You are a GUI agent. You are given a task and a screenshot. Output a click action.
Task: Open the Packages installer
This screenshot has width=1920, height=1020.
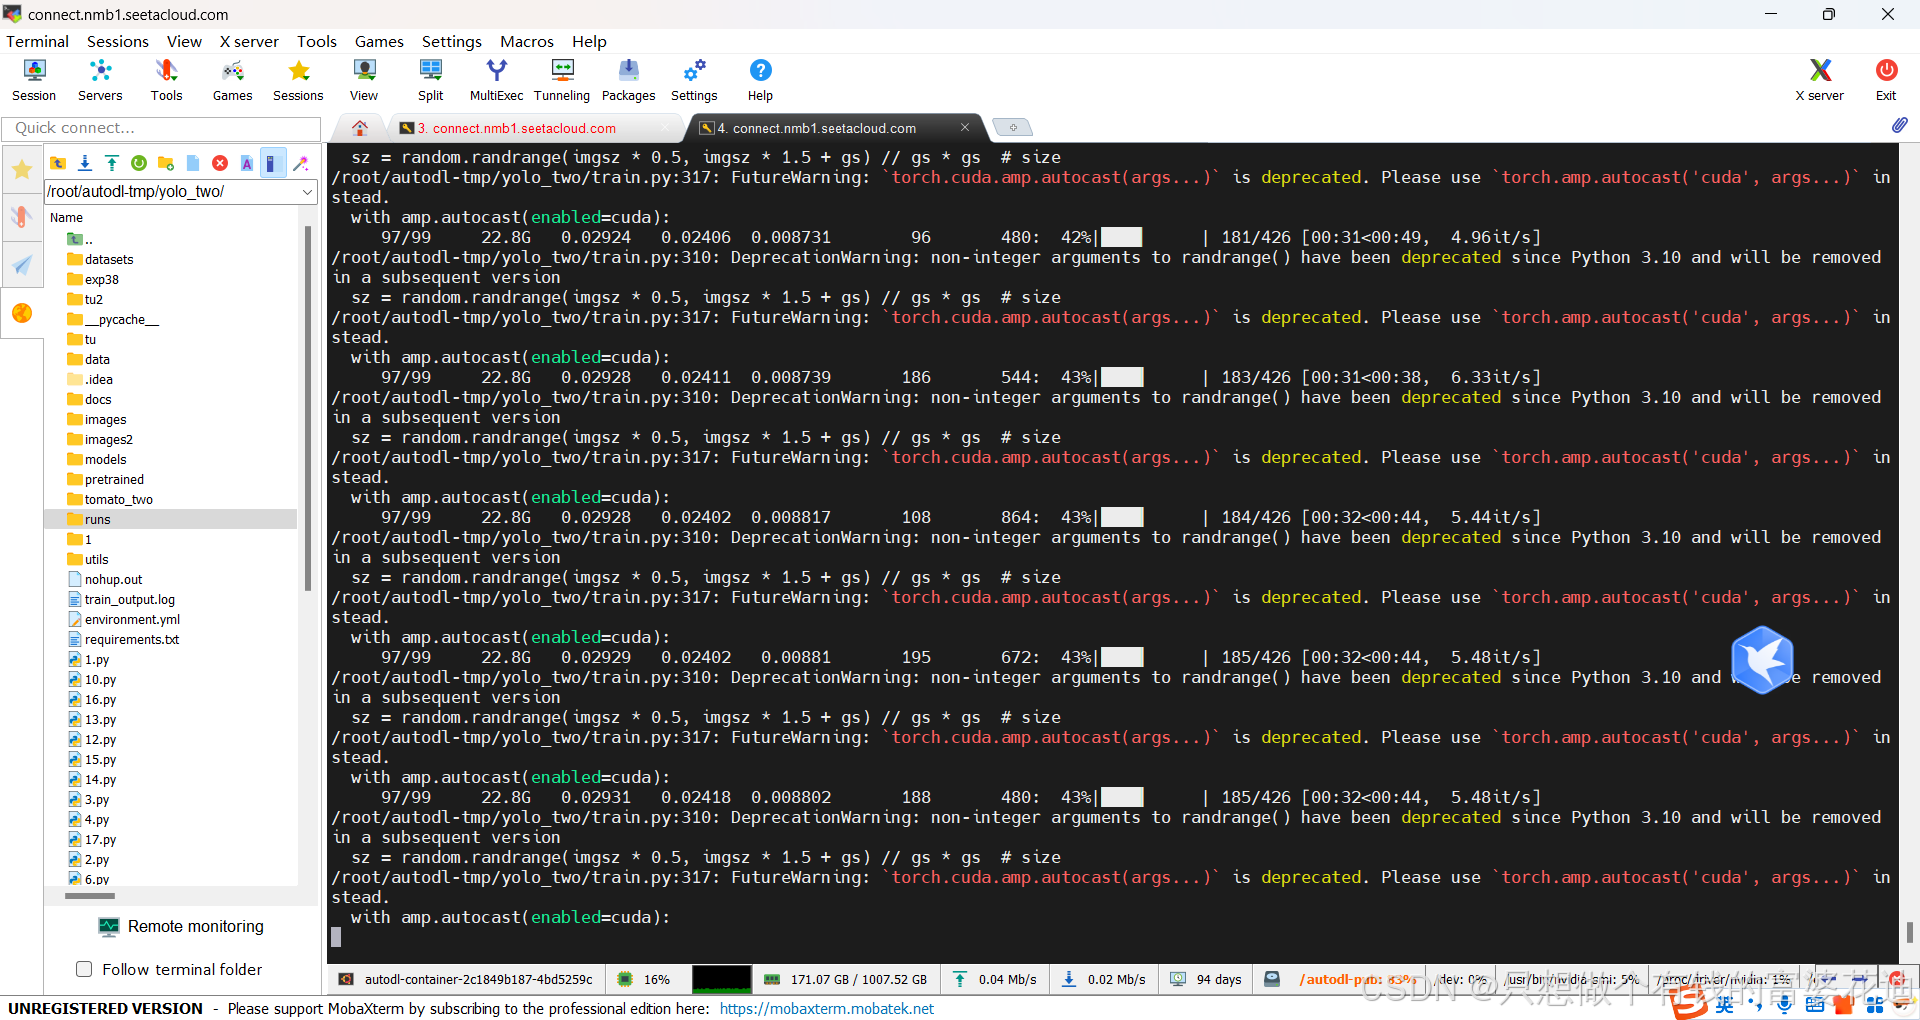(628, 78)
